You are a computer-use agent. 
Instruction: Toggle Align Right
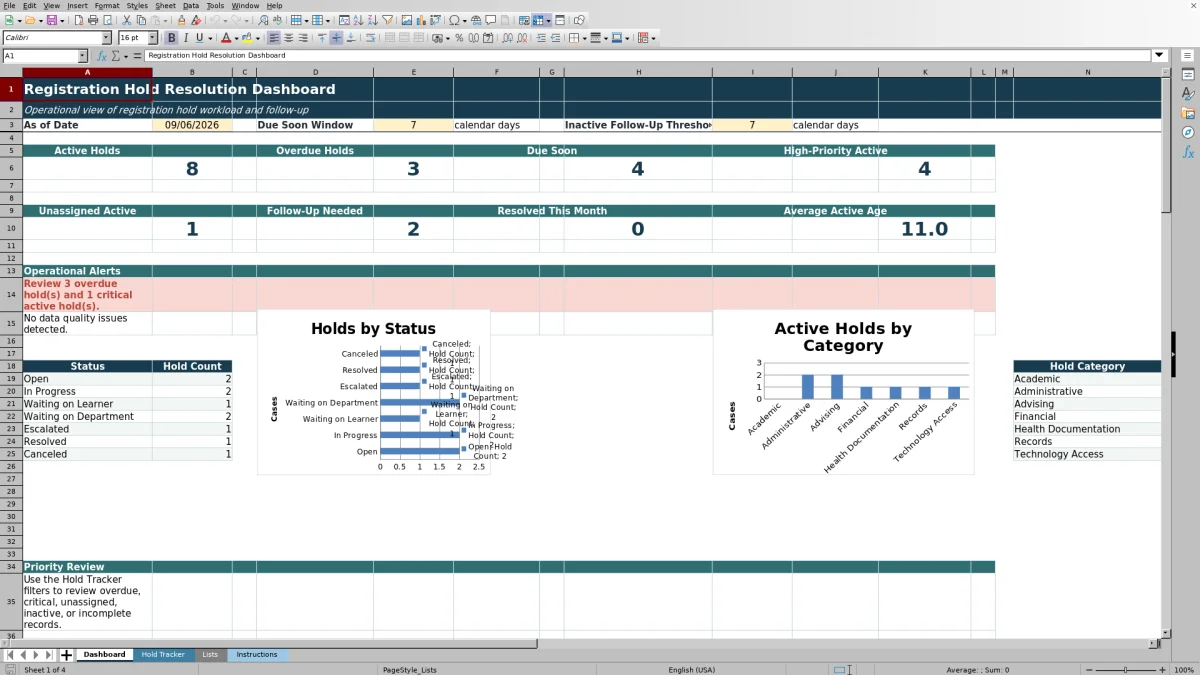pyautogui.click(x=303, y=38)
